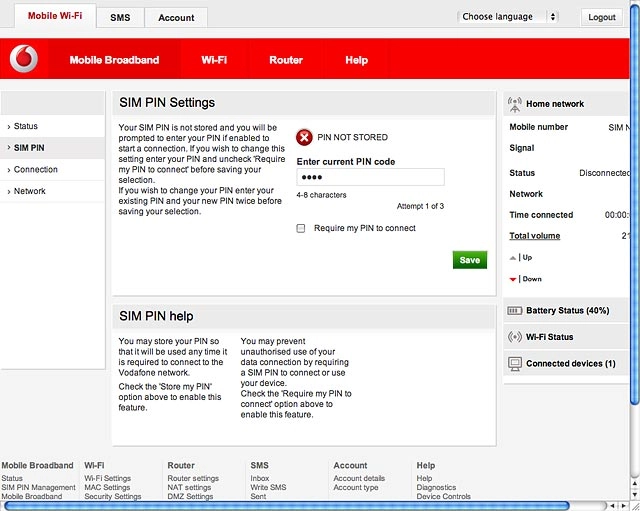Click the Enter current PIN code field
This screenshot has height=511, width=640.
pyautogui.click(x=371, y=177)
